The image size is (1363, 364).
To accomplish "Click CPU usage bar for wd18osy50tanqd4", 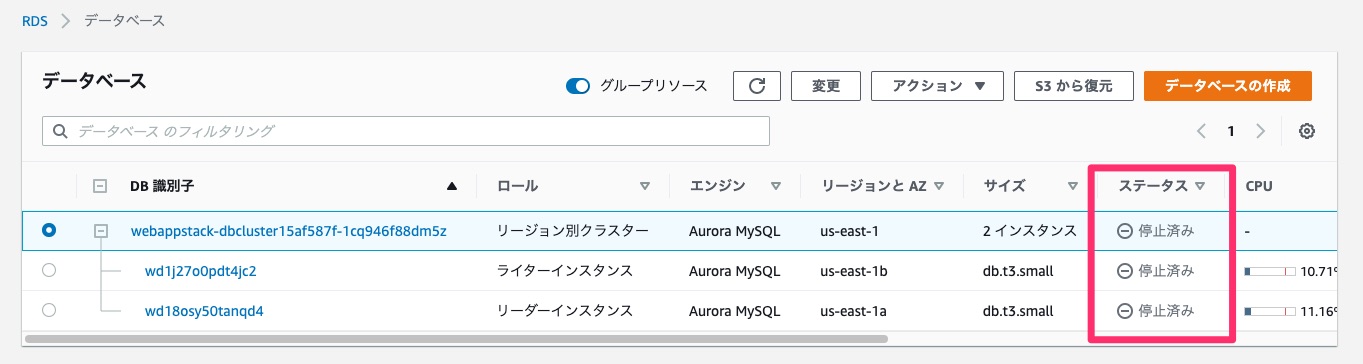I will [x=1269, y=311].
